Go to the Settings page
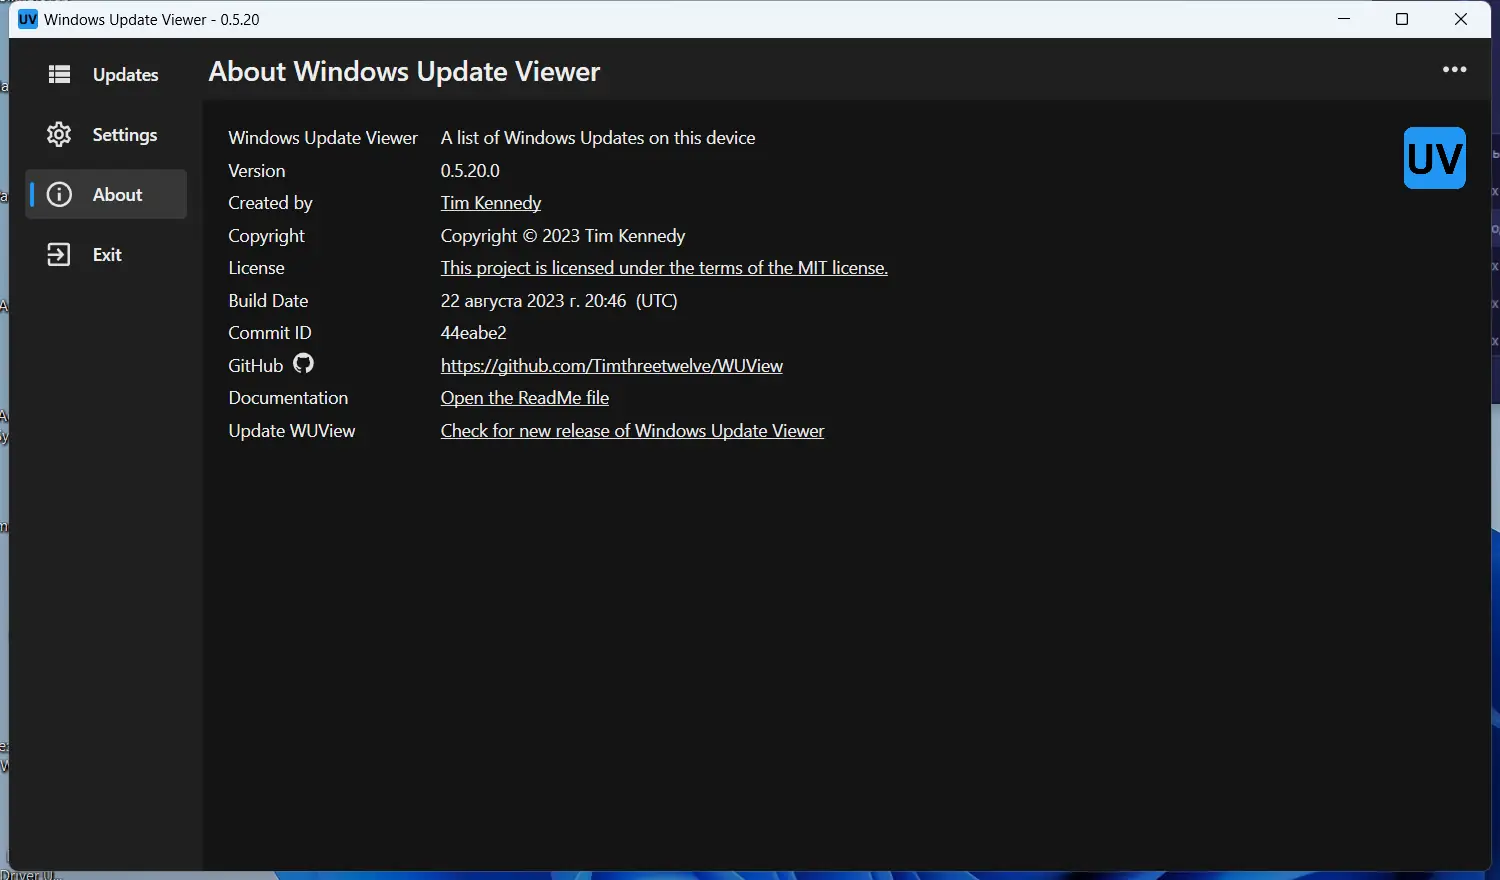This screenshot has width=1500, height=880. [106, 134]
